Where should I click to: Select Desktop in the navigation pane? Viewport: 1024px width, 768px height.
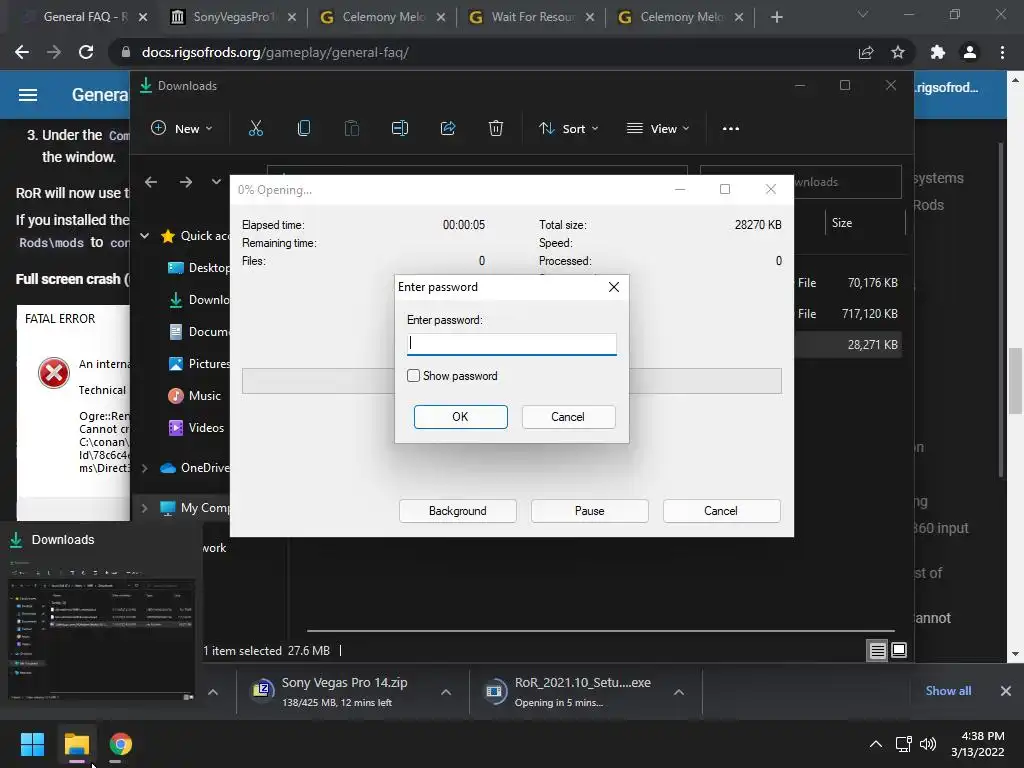pos(199,268)
